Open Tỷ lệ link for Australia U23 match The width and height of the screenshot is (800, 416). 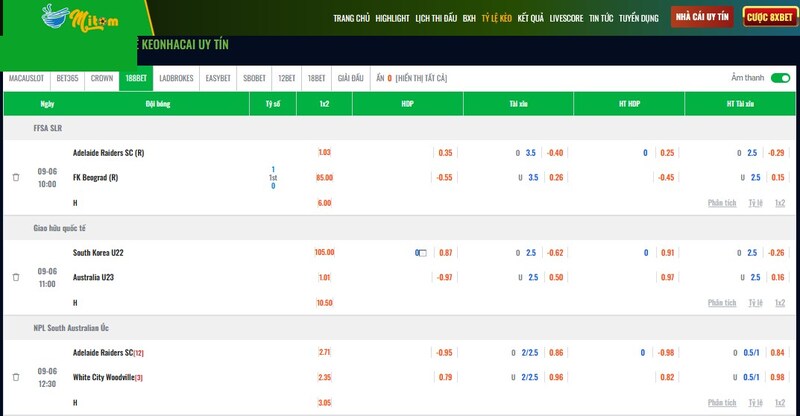pyautogui.click(x=756, y=303)
